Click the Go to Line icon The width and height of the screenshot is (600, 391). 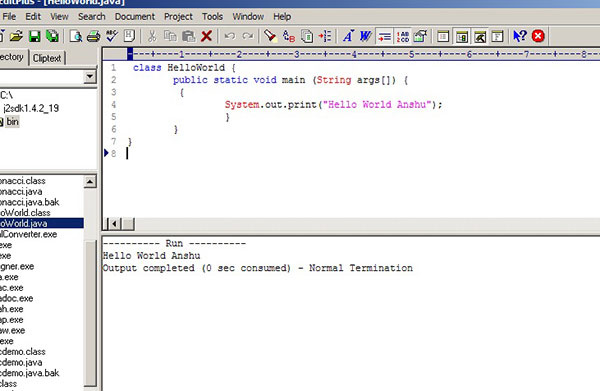click(325, 36)
